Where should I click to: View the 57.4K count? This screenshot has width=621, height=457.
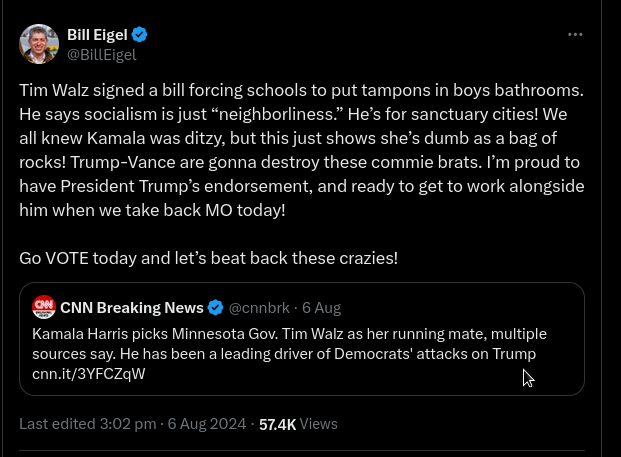pyautogui.click(x=277, y=424)
